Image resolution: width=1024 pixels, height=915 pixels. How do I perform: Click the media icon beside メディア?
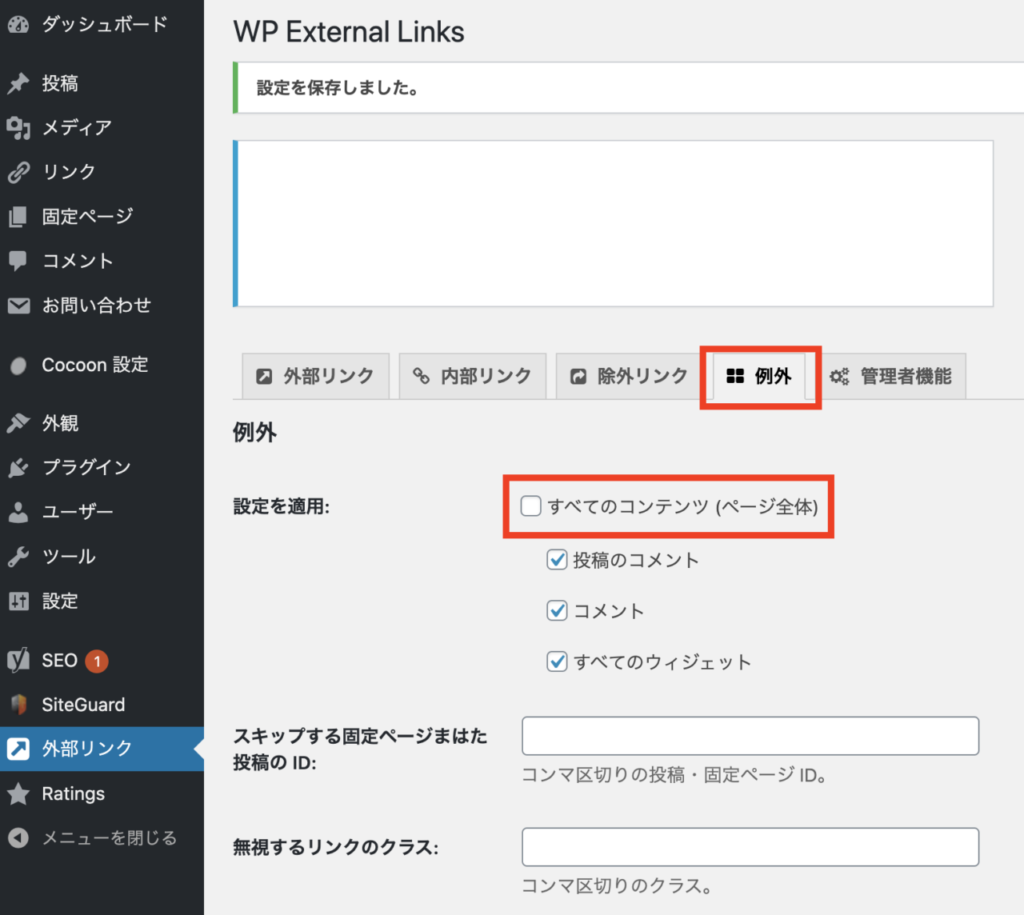tap(18, 127)
